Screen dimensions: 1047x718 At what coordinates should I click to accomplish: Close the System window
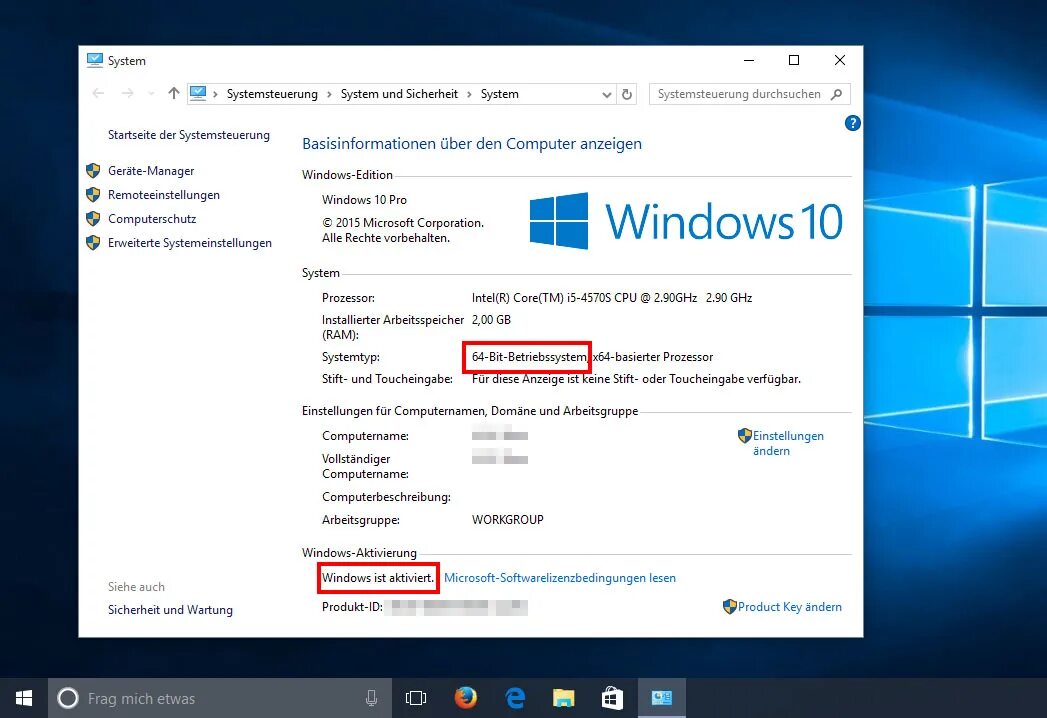[x=840, y=60]
